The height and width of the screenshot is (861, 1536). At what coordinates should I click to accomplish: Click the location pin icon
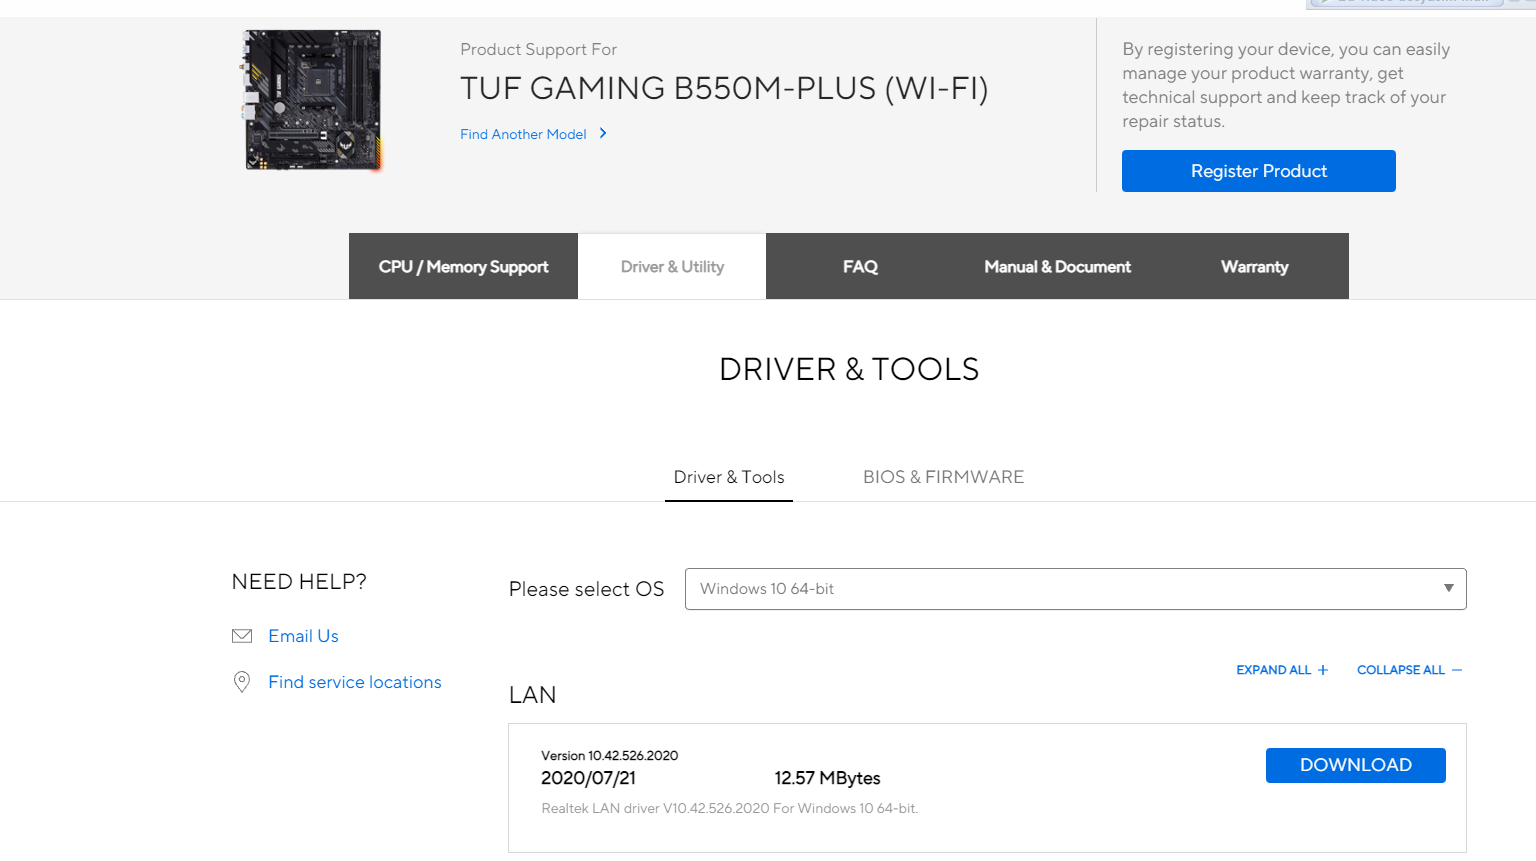pos(242,682)
